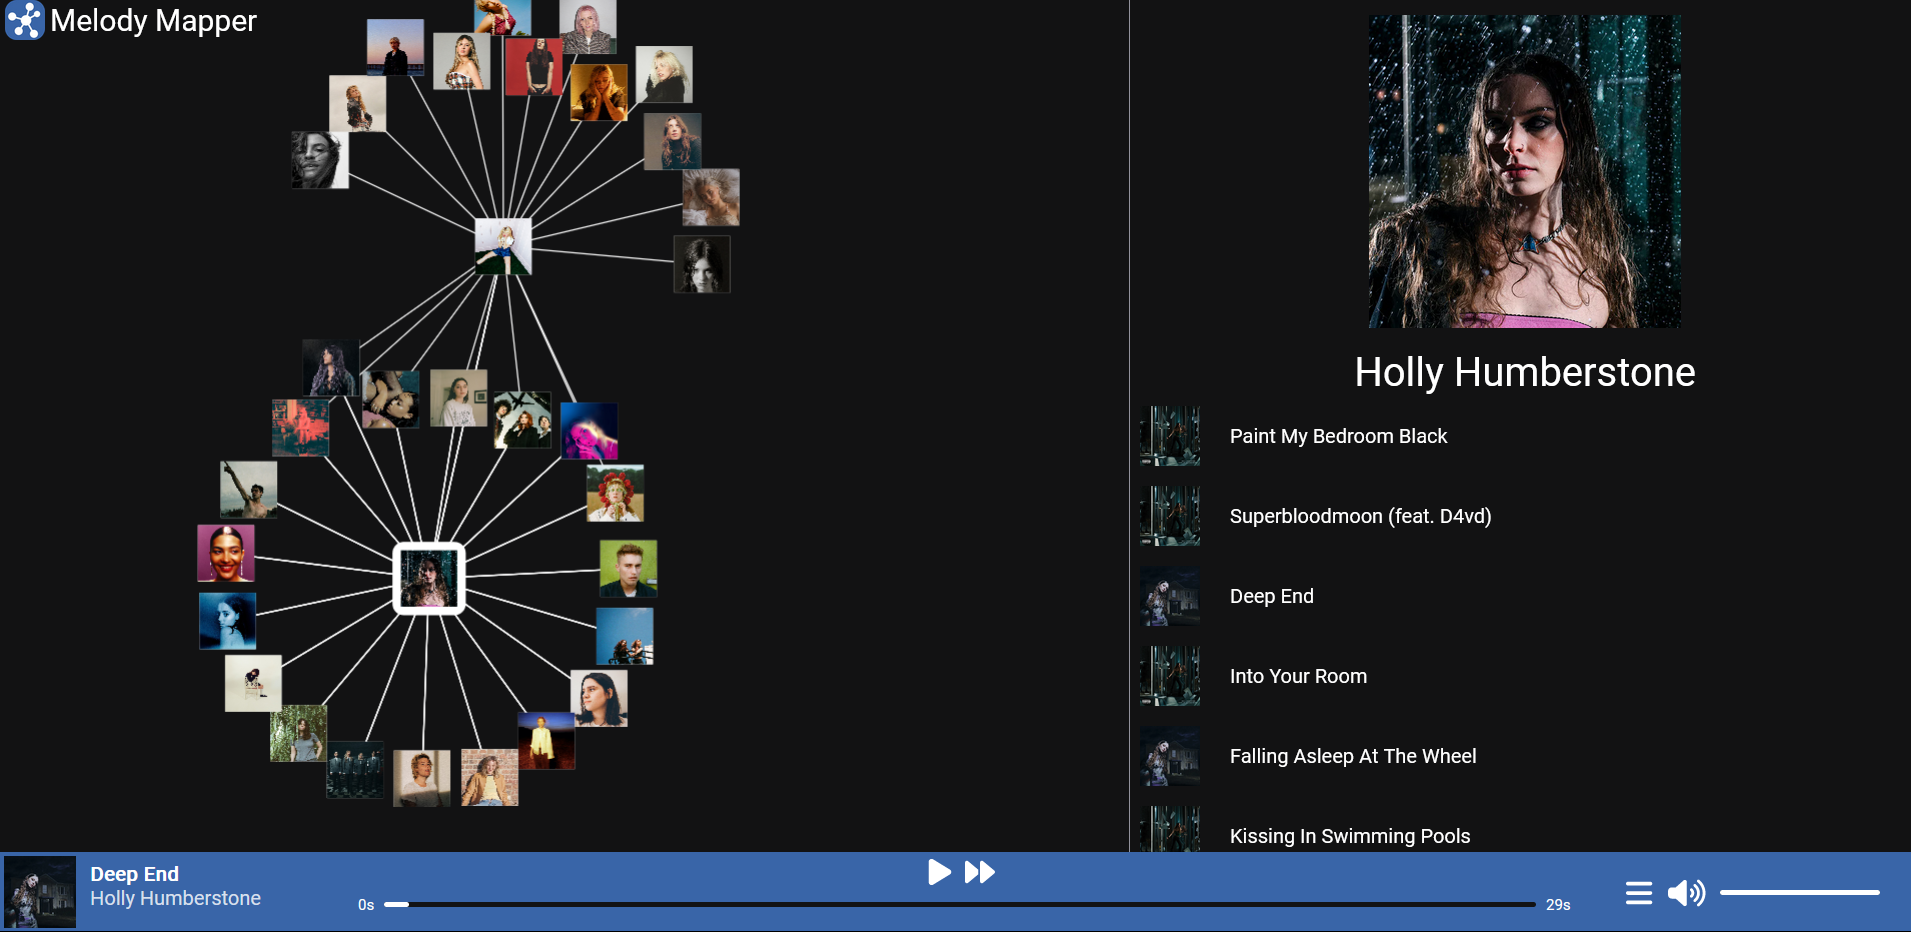Skip to next track with fast-forward icon
The image size is (1911, 932).
(x=979, y=872)
